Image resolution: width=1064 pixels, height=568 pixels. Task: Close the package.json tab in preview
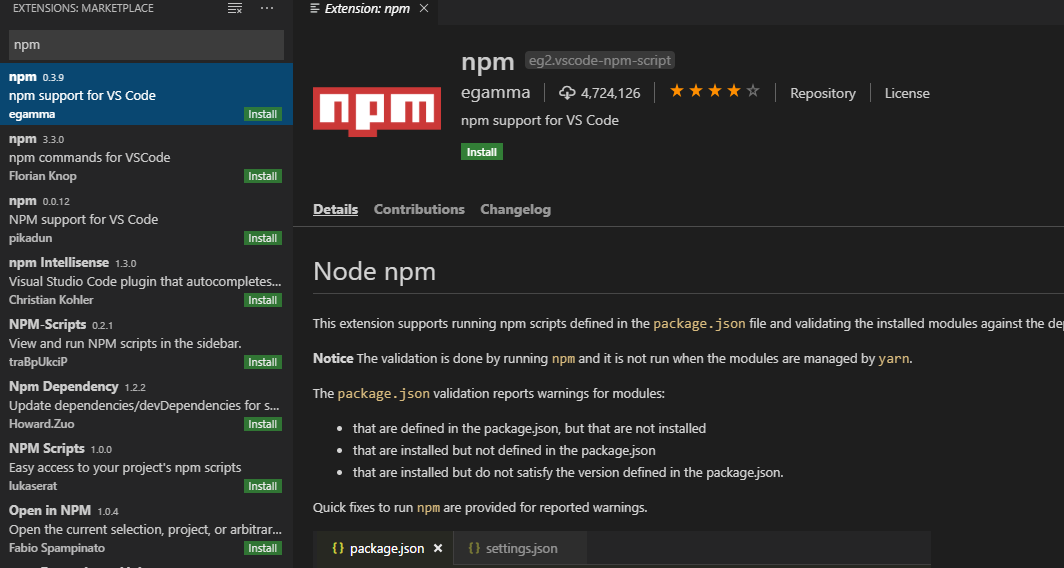(x=438, y=548)
